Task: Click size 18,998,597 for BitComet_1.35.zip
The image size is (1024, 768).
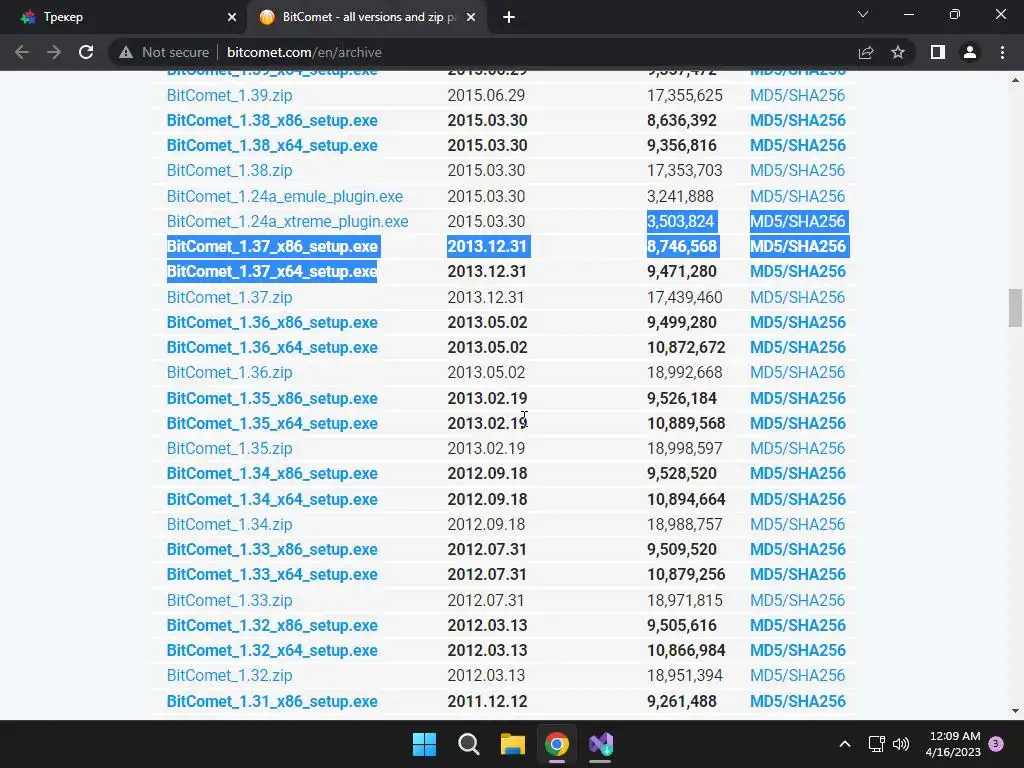Action: (684, 449)
